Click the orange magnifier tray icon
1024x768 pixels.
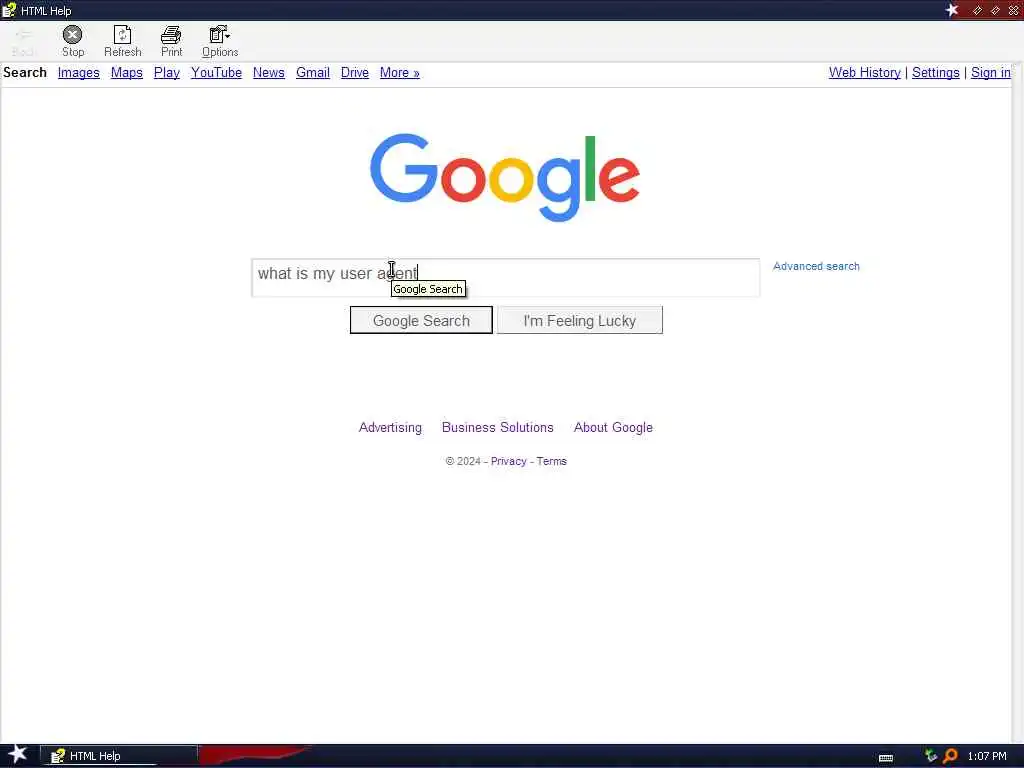950,756
